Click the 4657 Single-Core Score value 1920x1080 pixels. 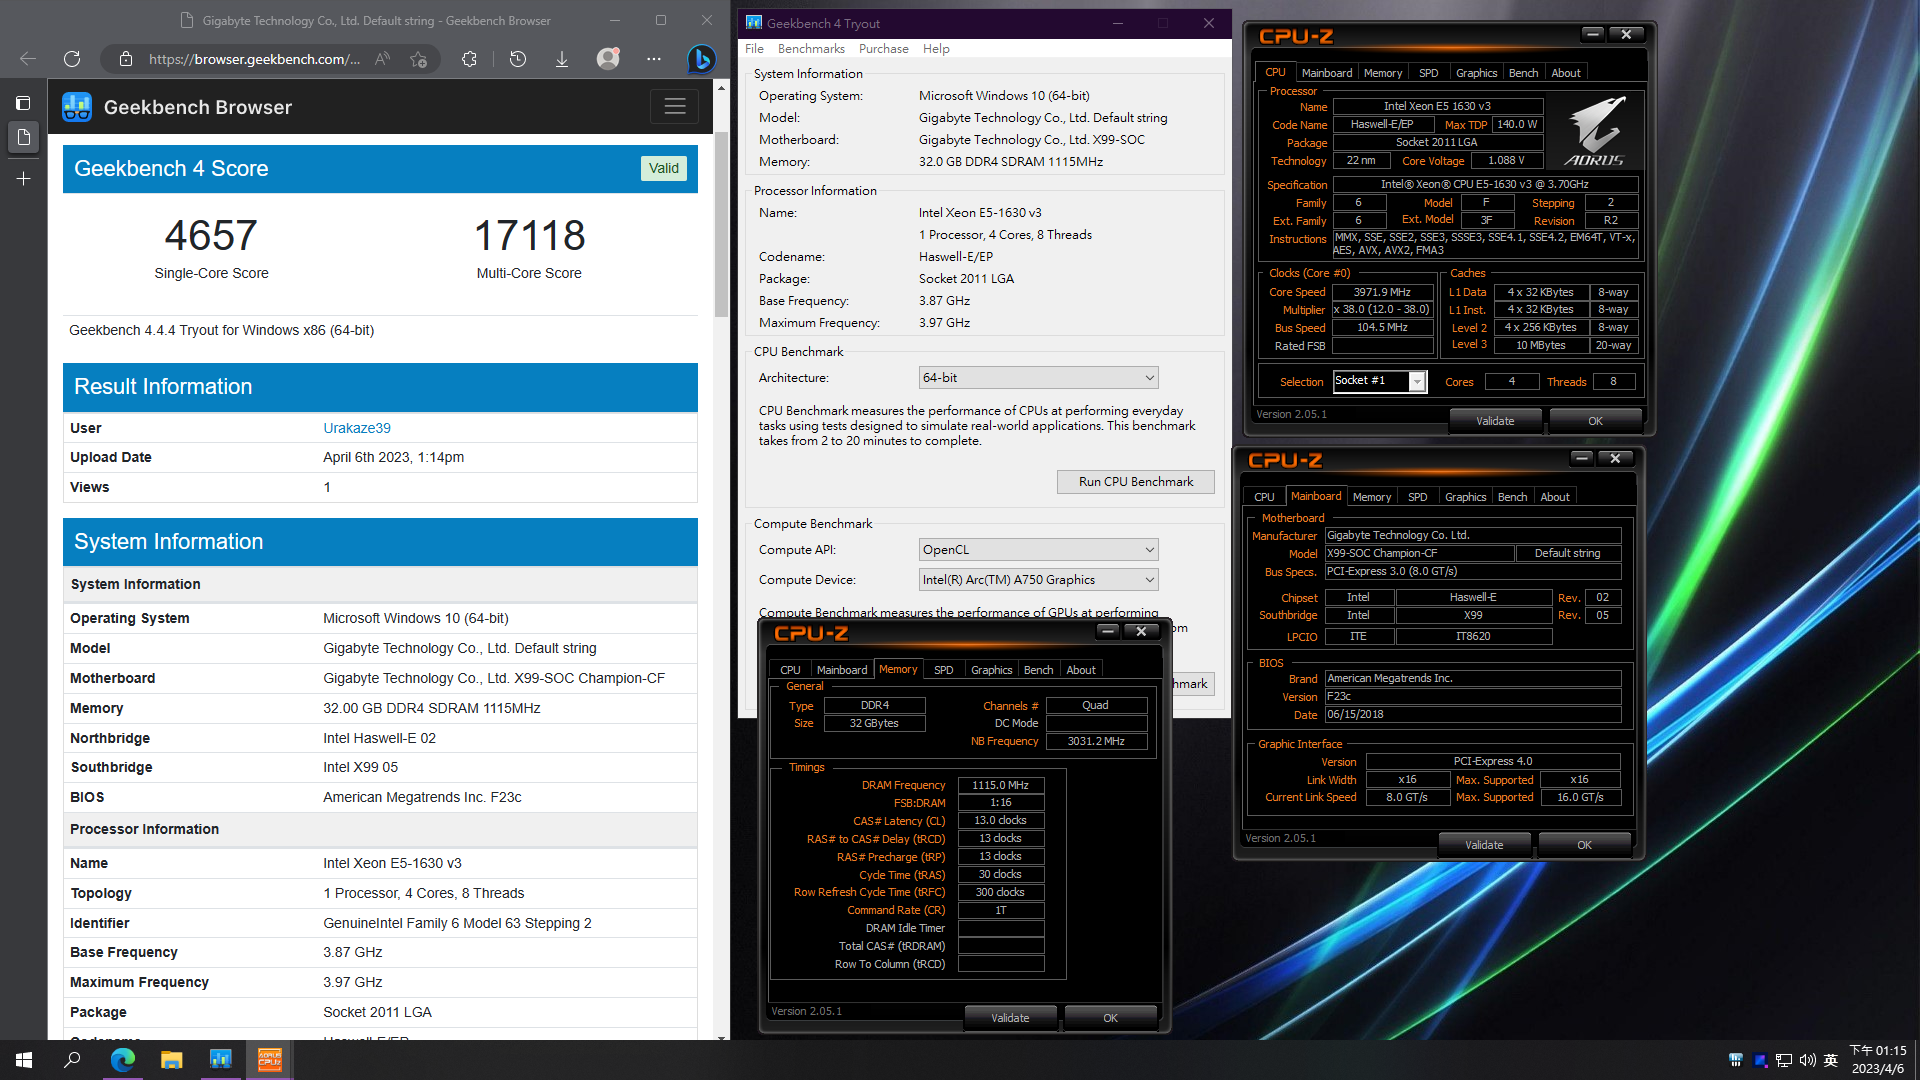coord(211,235)
